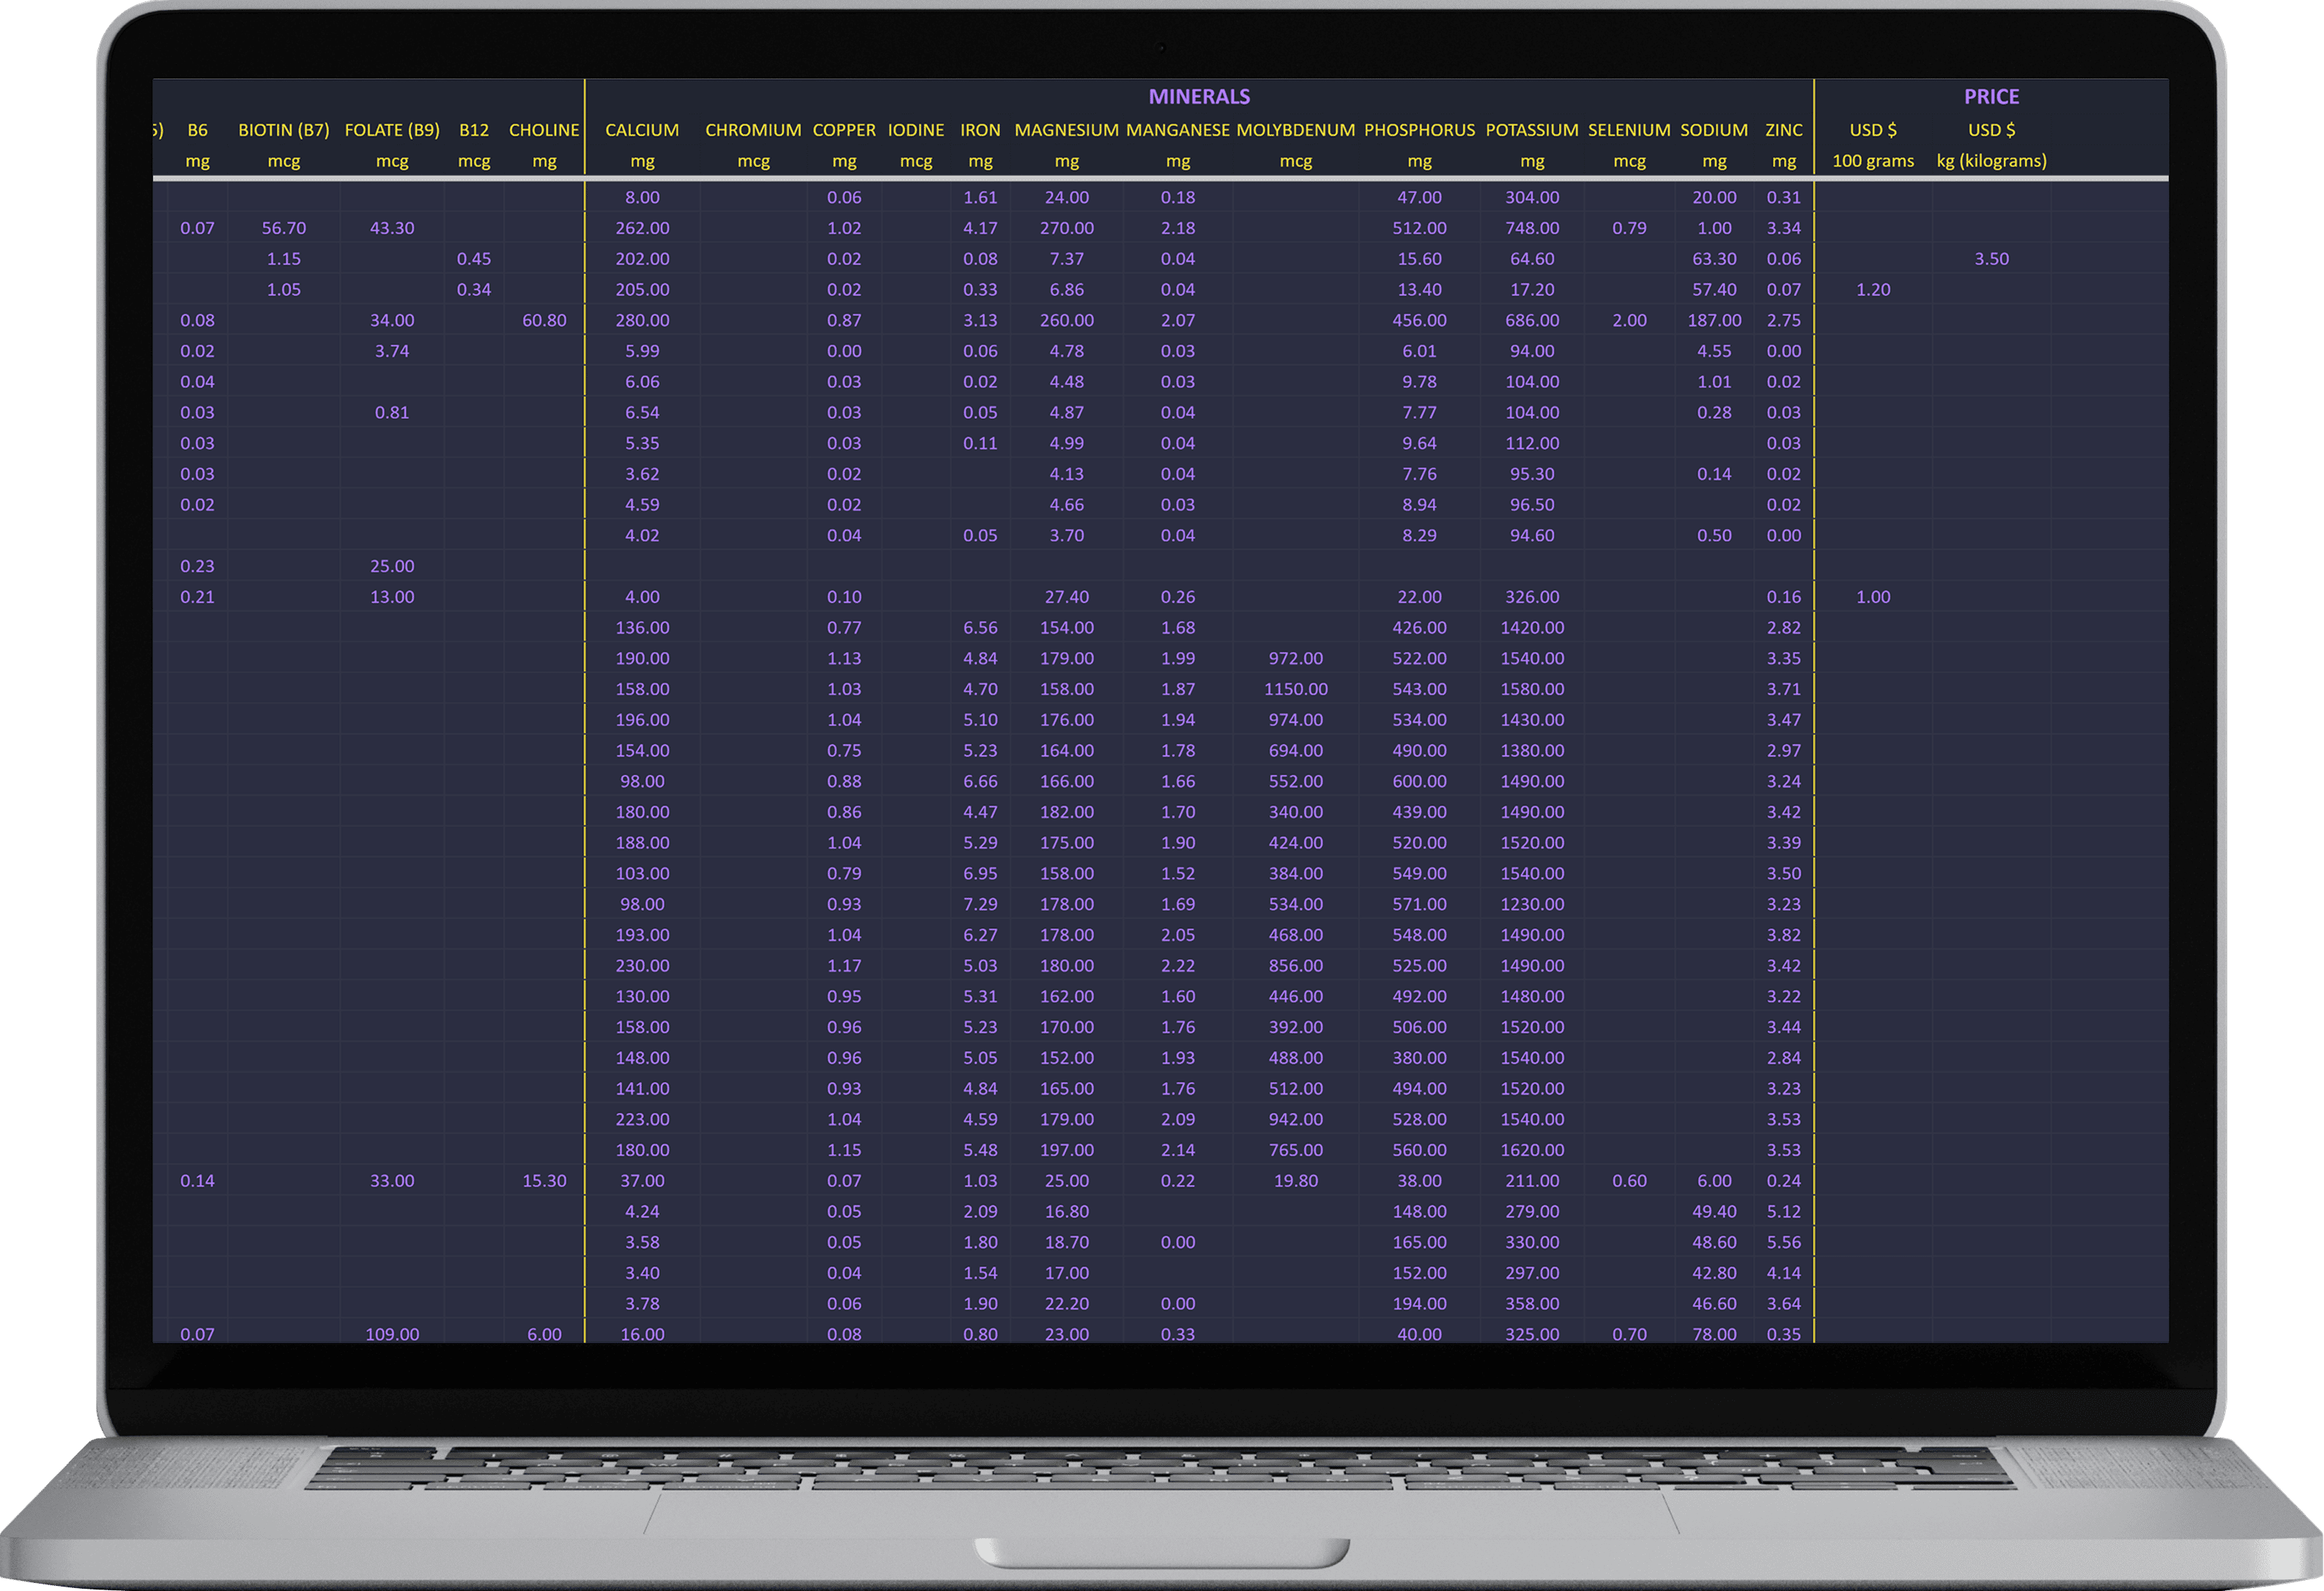Image resolution: width=2324 pixels, height=1591 pixels.
Task: Click the SELENIUM column header
Action: (x=1628, y=130)
